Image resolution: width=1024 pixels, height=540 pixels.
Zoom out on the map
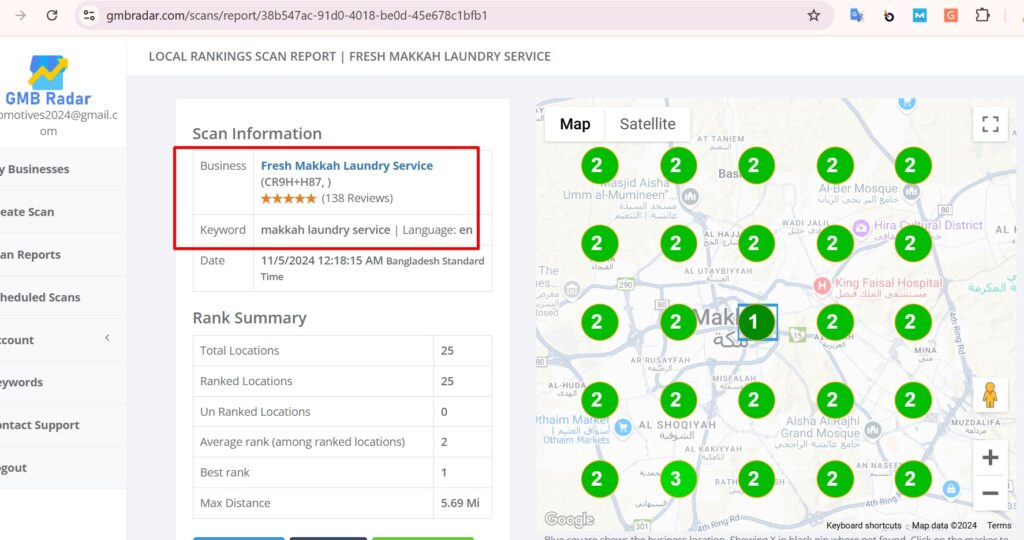tap(990, 493)
